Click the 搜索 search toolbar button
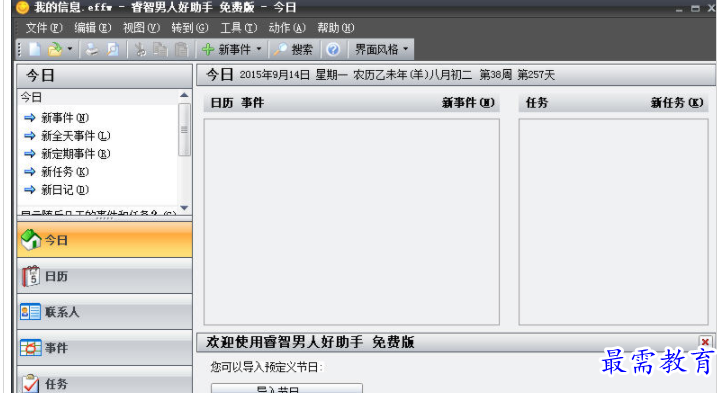 (x=293, y=49)
